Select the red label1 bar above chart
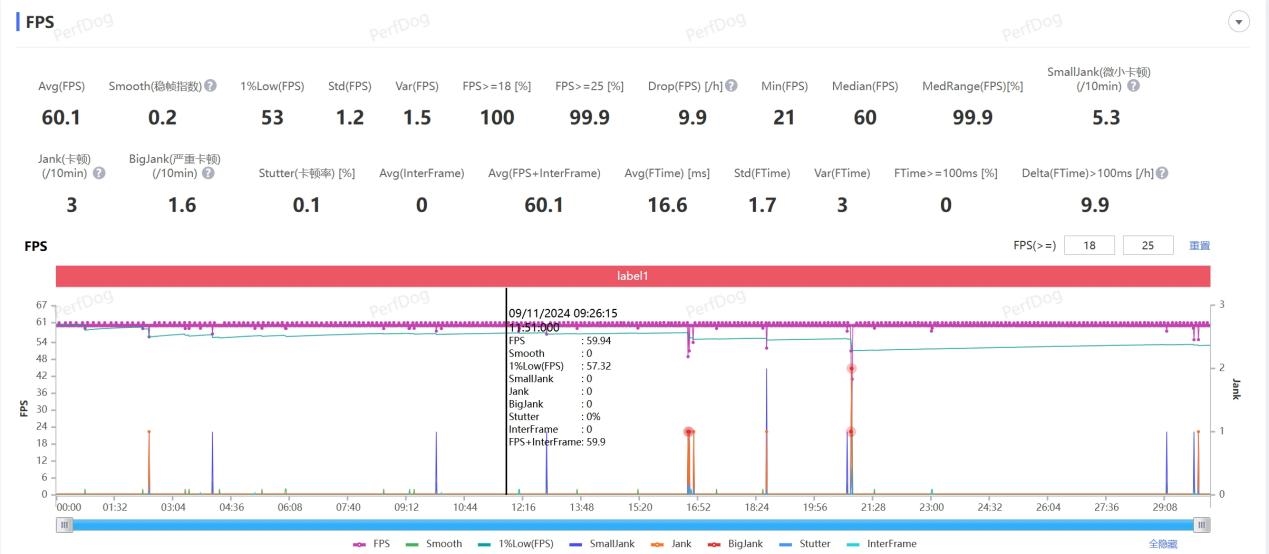This screenshot has width=1269, height=554. coord(633,275)
